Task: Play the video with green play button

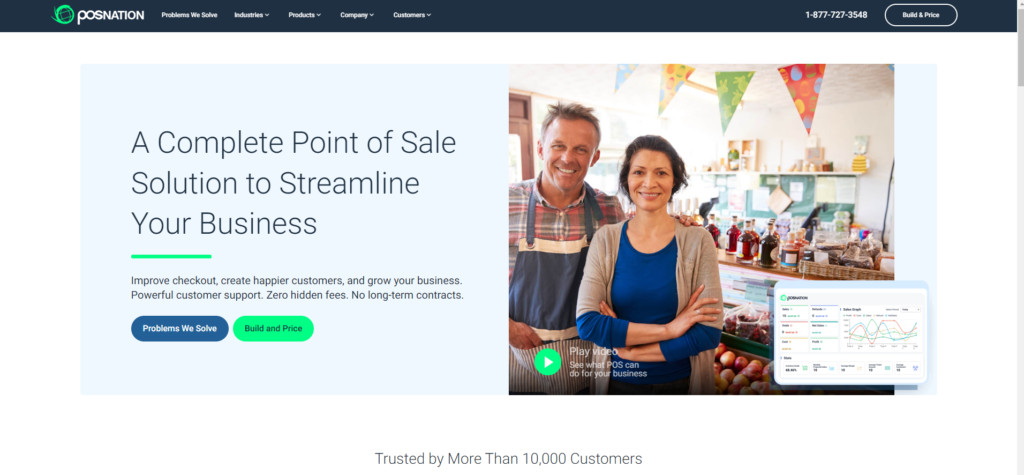Action: (547, 361)
